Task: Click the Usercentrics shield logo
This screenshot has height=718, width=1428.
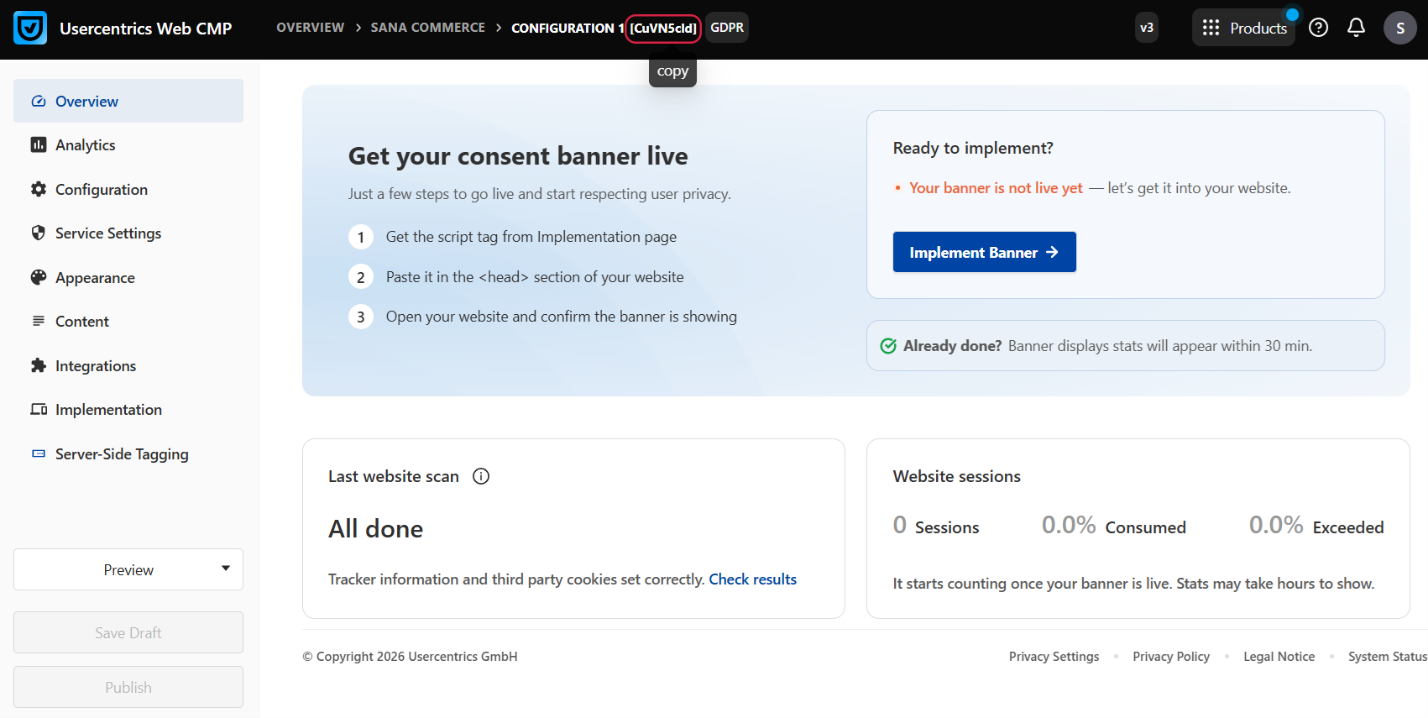Action: (x=30, y=28)
